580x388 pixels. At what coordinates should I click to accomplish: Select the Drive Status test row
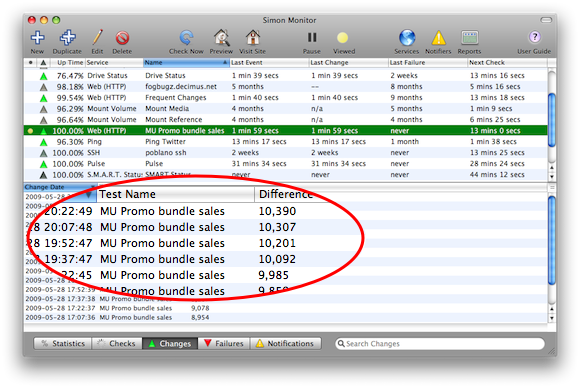(x=285, y=76)
